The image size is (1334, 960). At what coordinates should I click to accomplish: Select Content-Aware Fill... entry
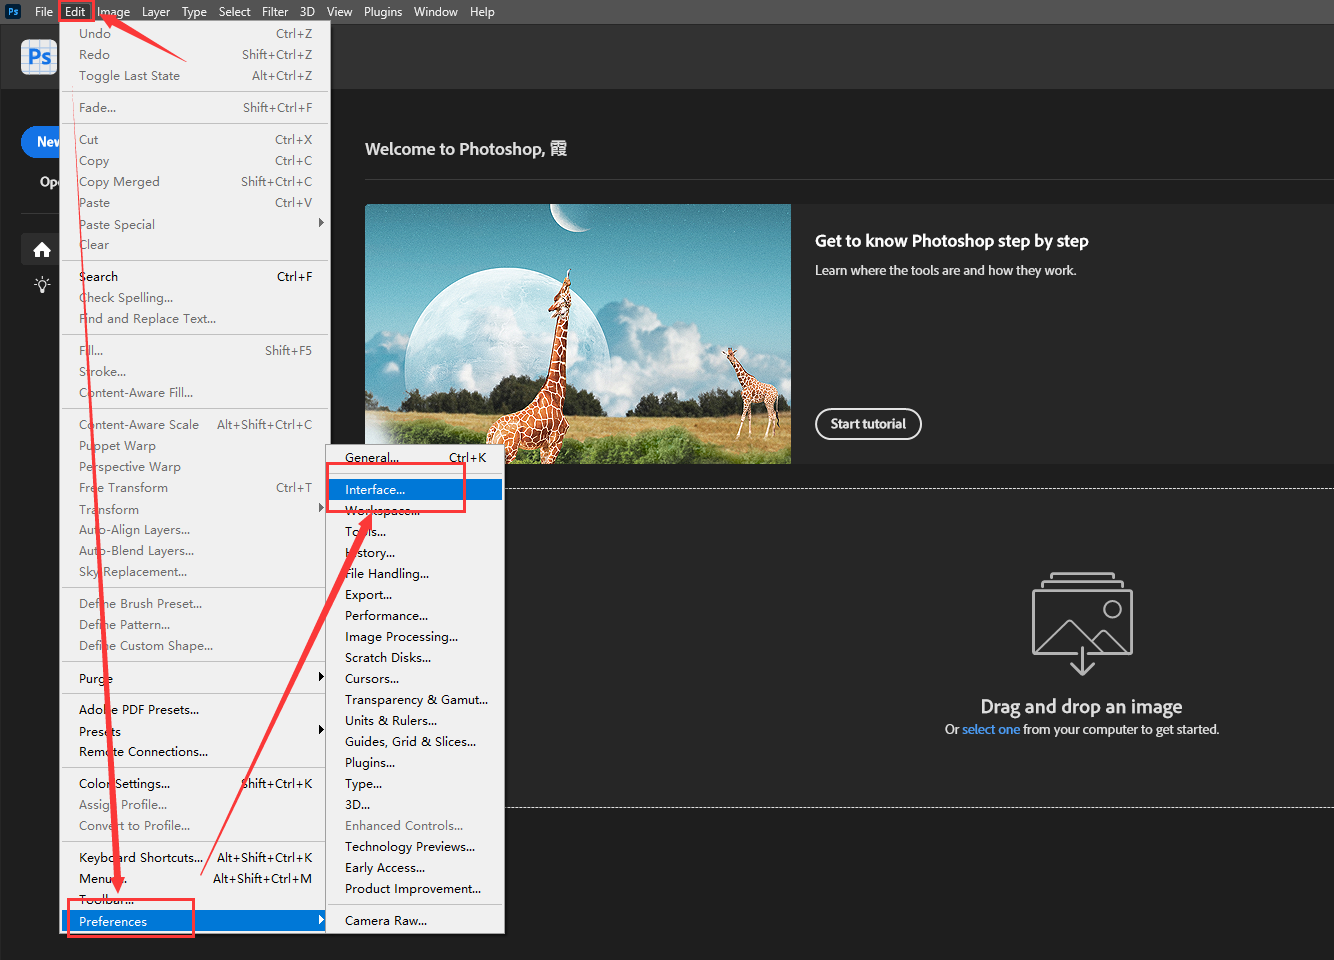click(x=196, y=393)
